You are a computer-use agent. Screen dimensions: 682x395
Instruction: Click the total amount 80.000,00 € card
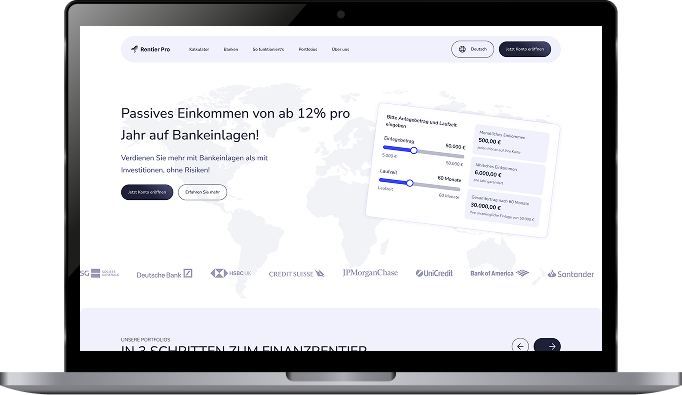point(504,208)
